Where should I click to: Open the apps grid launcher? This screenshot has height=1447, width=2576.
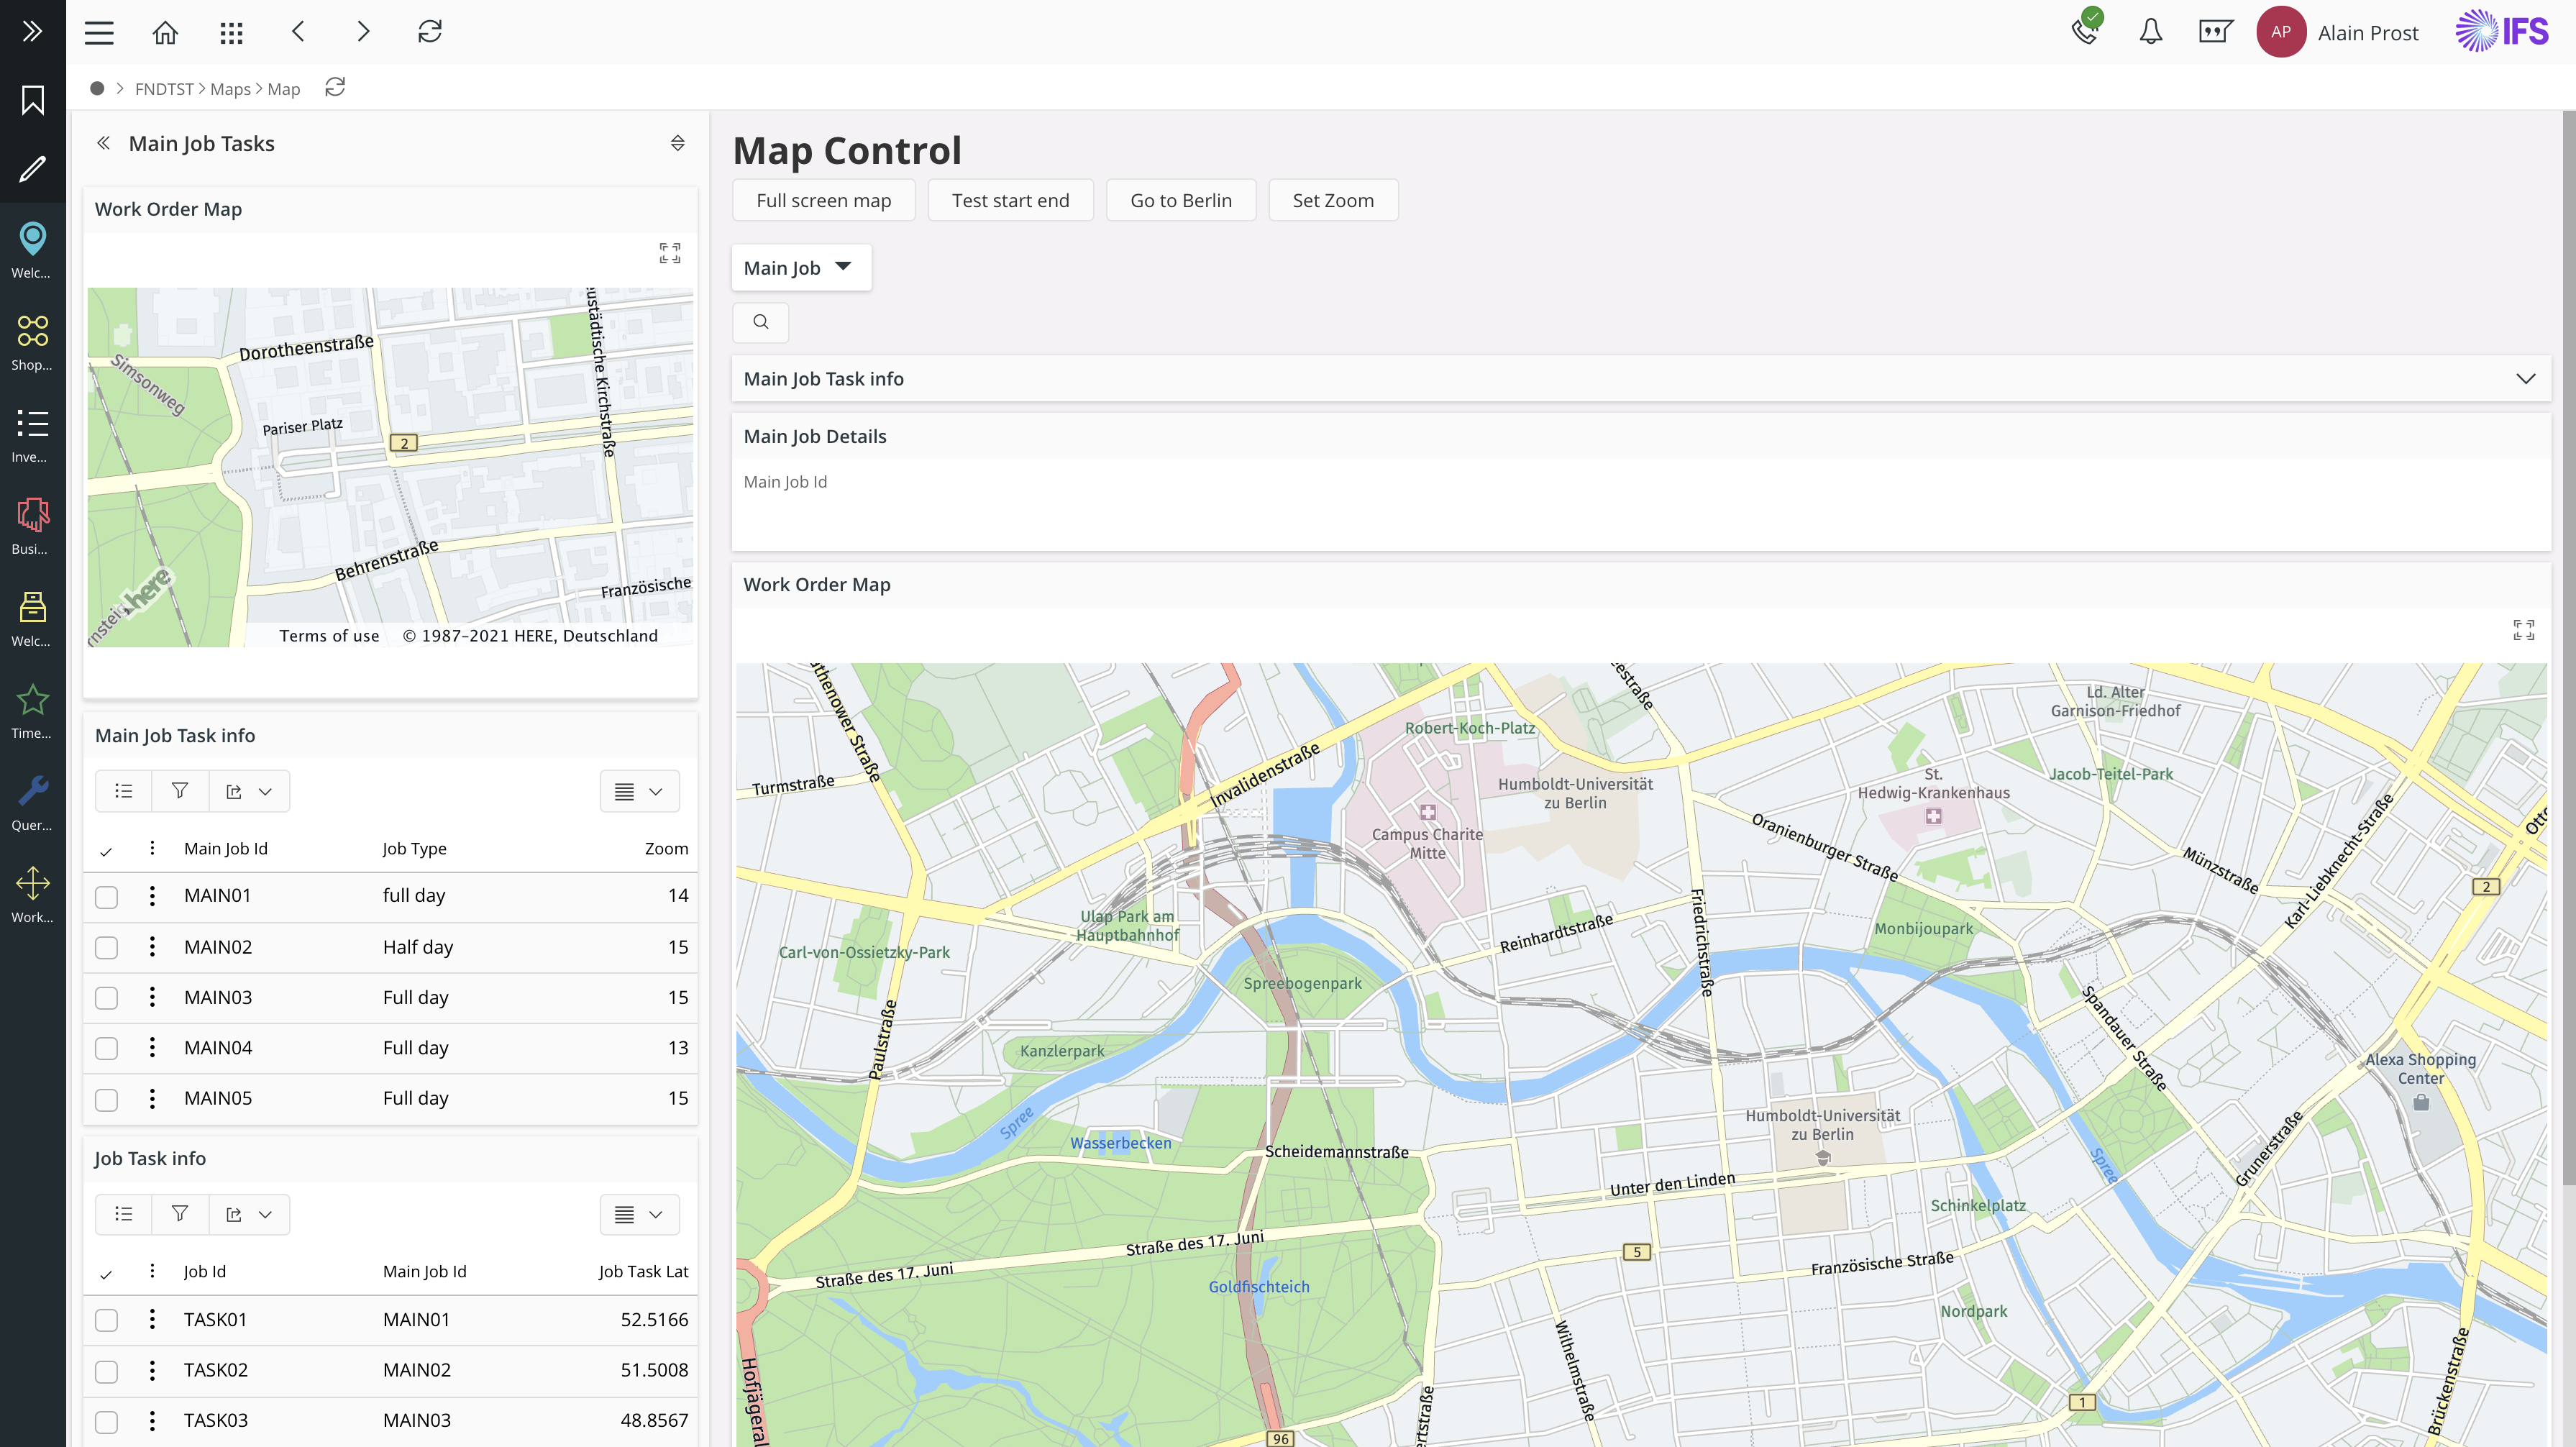231,32
